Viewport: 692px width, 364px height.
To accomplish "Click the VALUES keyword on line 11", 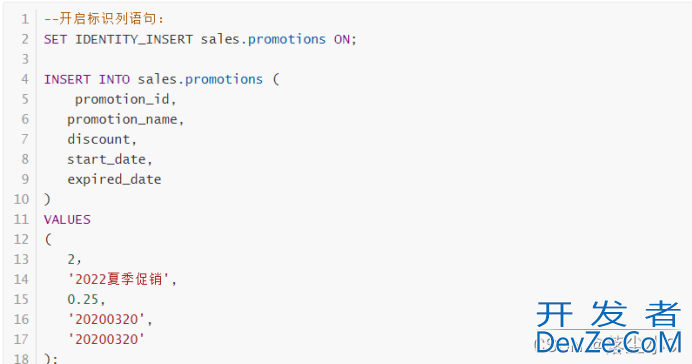I will click(67, 219).
